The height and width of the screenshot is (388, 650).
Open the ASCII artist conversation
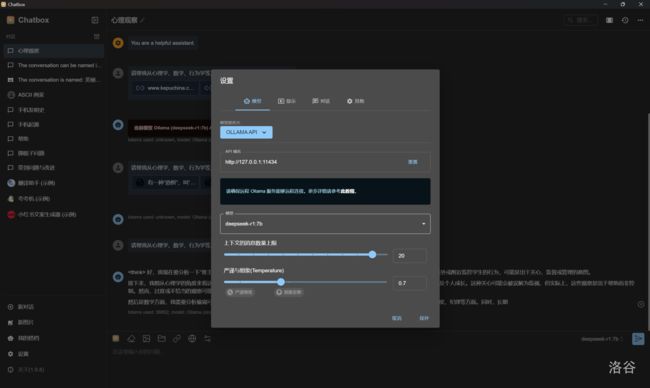[54, 95]
